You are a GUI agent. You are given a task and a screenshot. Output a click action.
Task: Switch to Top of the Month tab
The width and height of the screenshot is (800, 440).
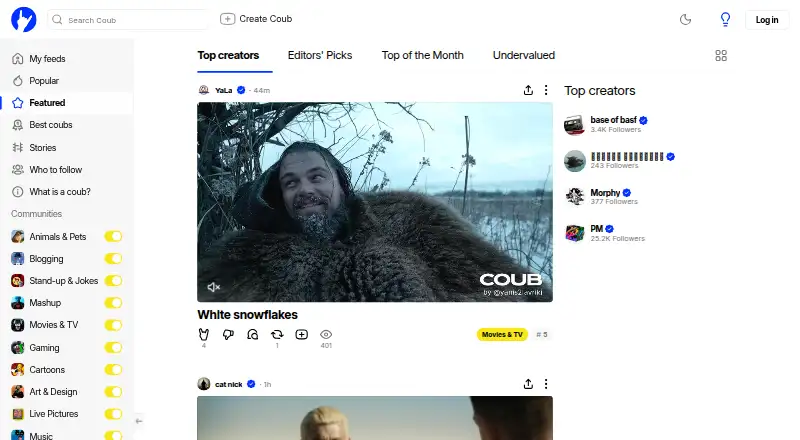[x=422, y=55]
